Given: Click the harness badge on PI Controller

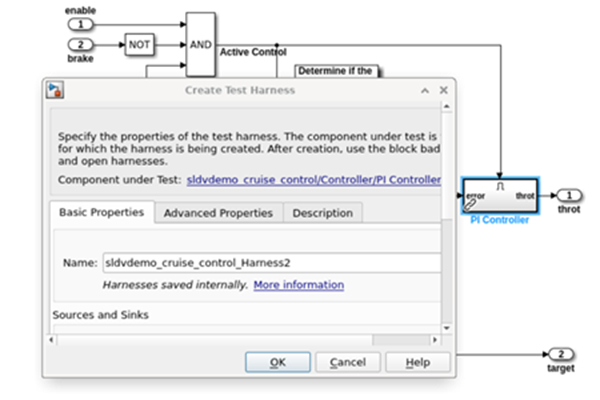Looking at the screenshot, I should pyautogui.click(x=471, y=205).
